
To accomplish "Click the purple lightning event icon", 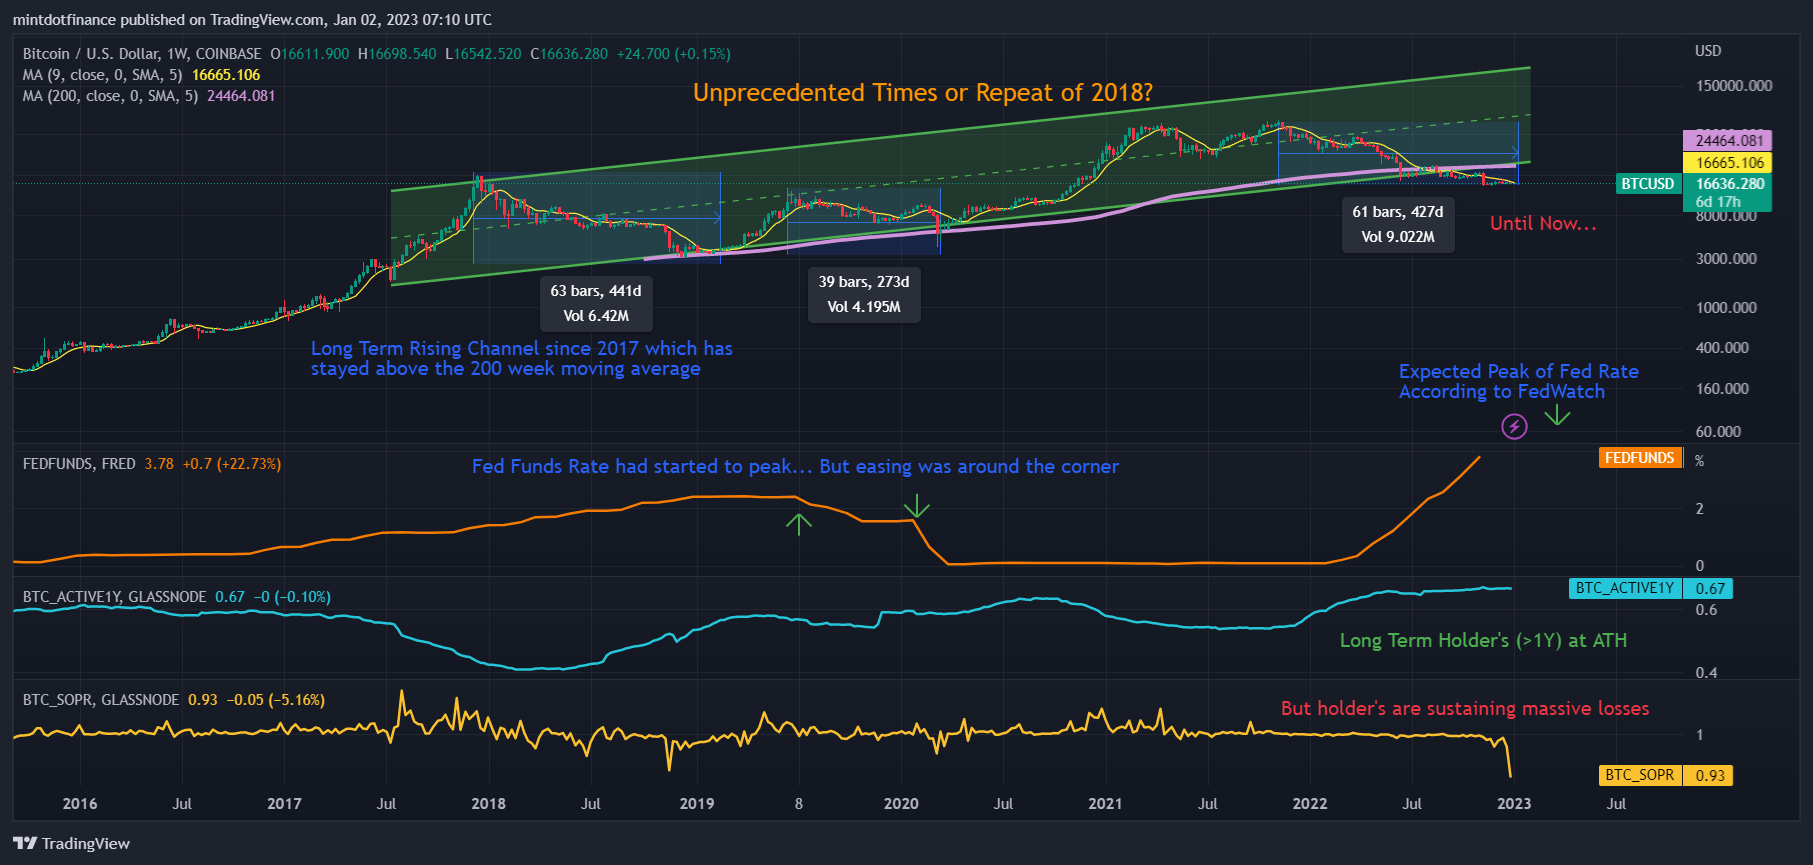I will tap(1514, 427).
